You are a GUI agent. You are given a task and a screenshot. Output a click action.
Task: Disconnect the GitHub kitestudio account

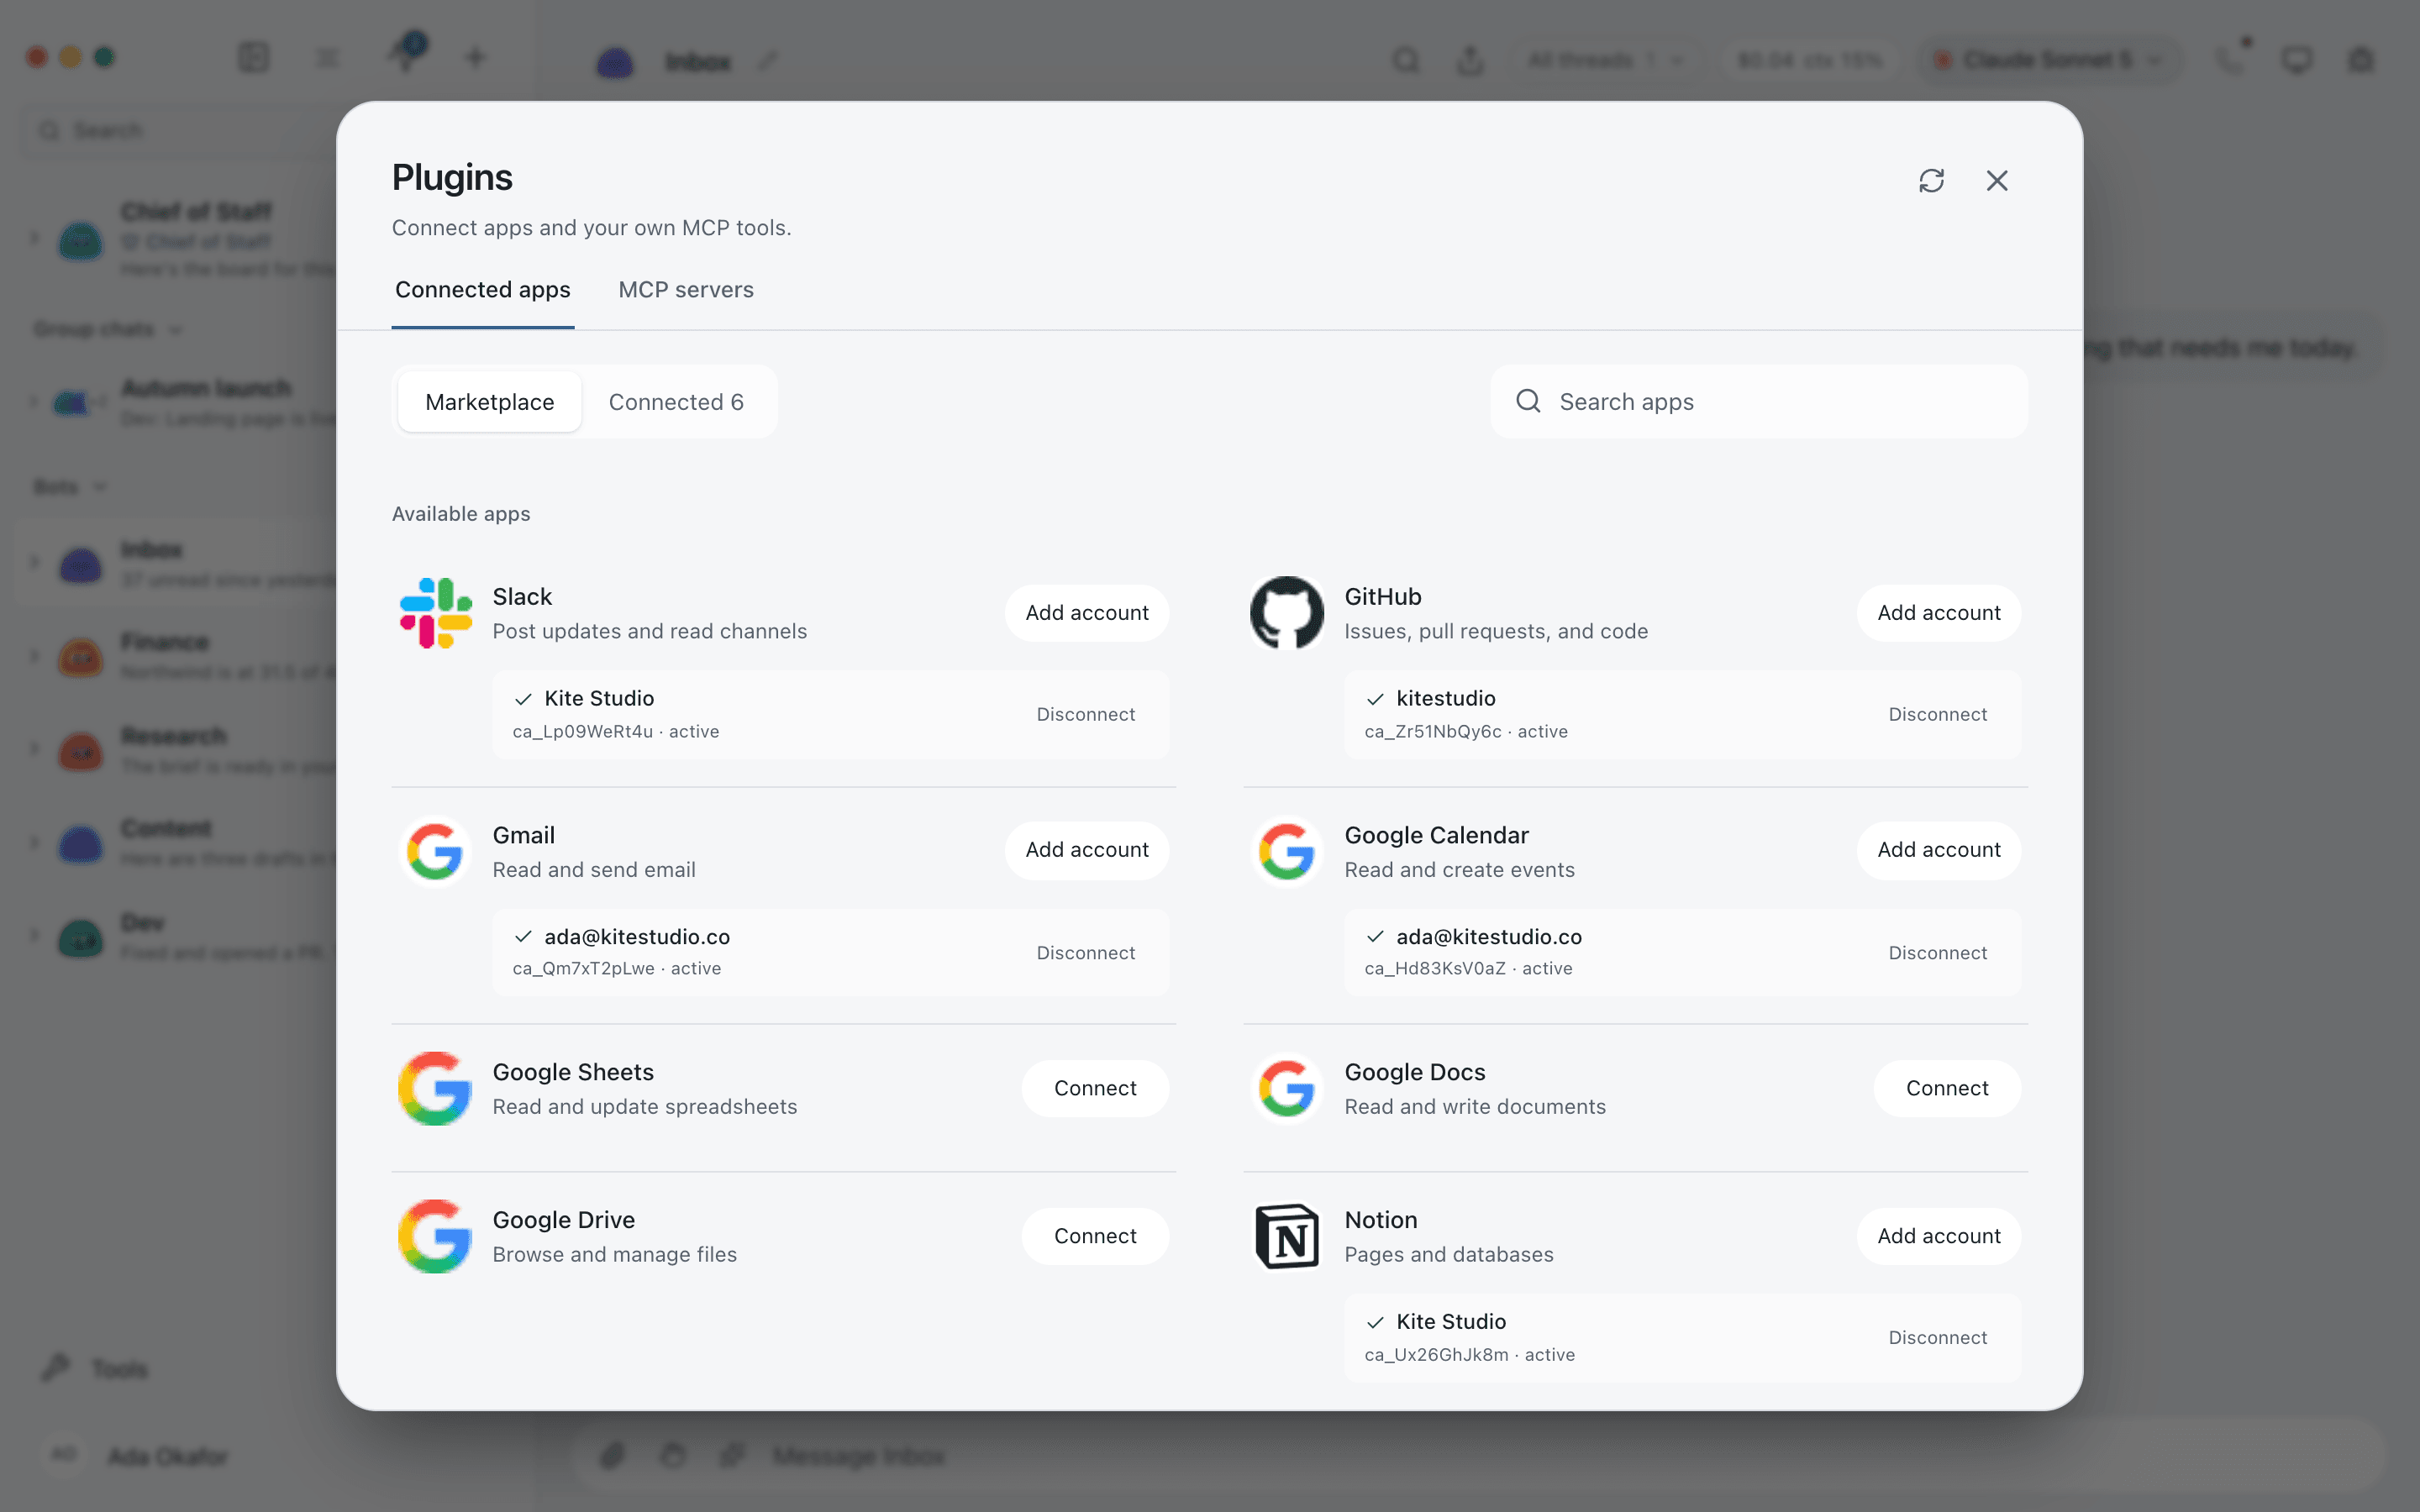[1938, 715]
